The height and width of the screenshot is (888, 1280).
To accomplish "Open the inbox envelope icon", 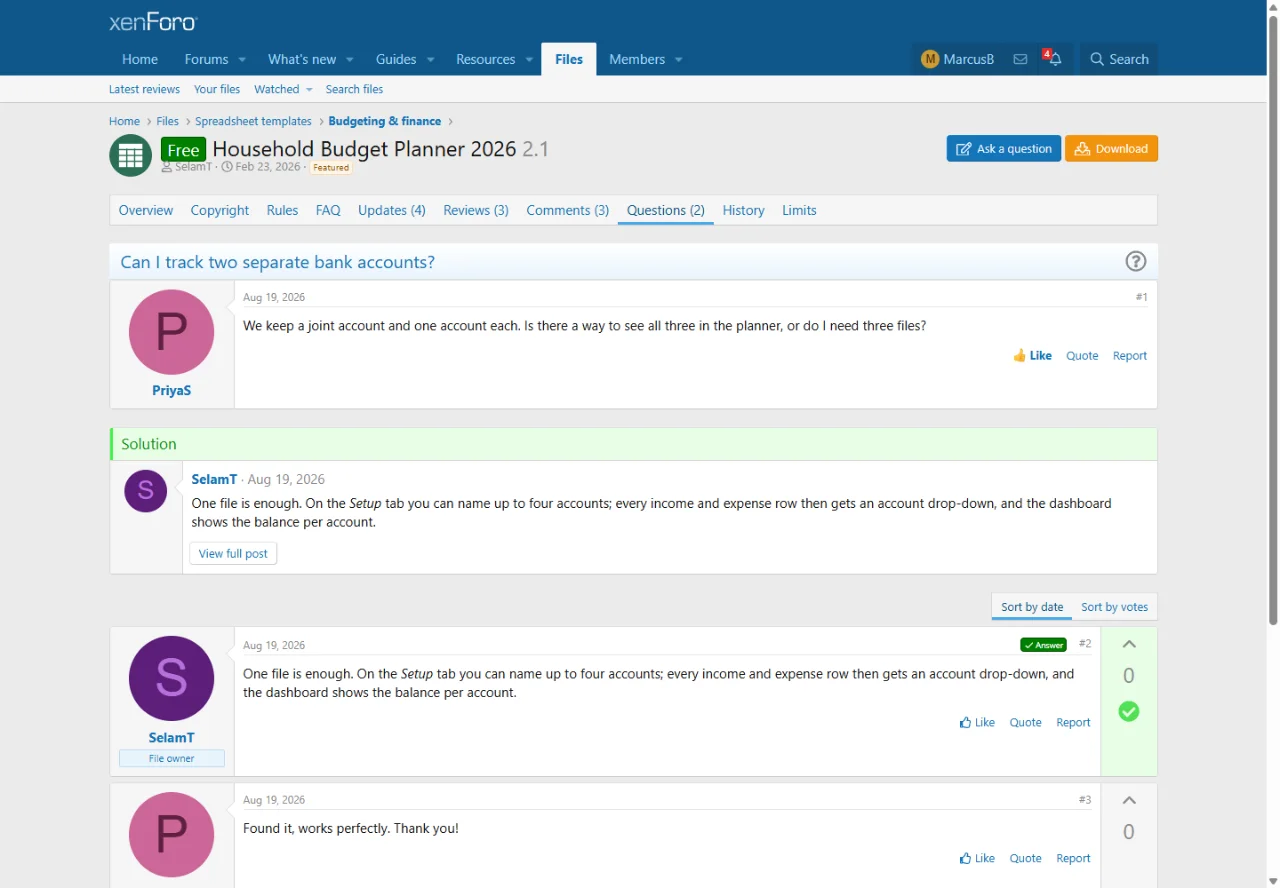I will click(x=1020, y=59).
